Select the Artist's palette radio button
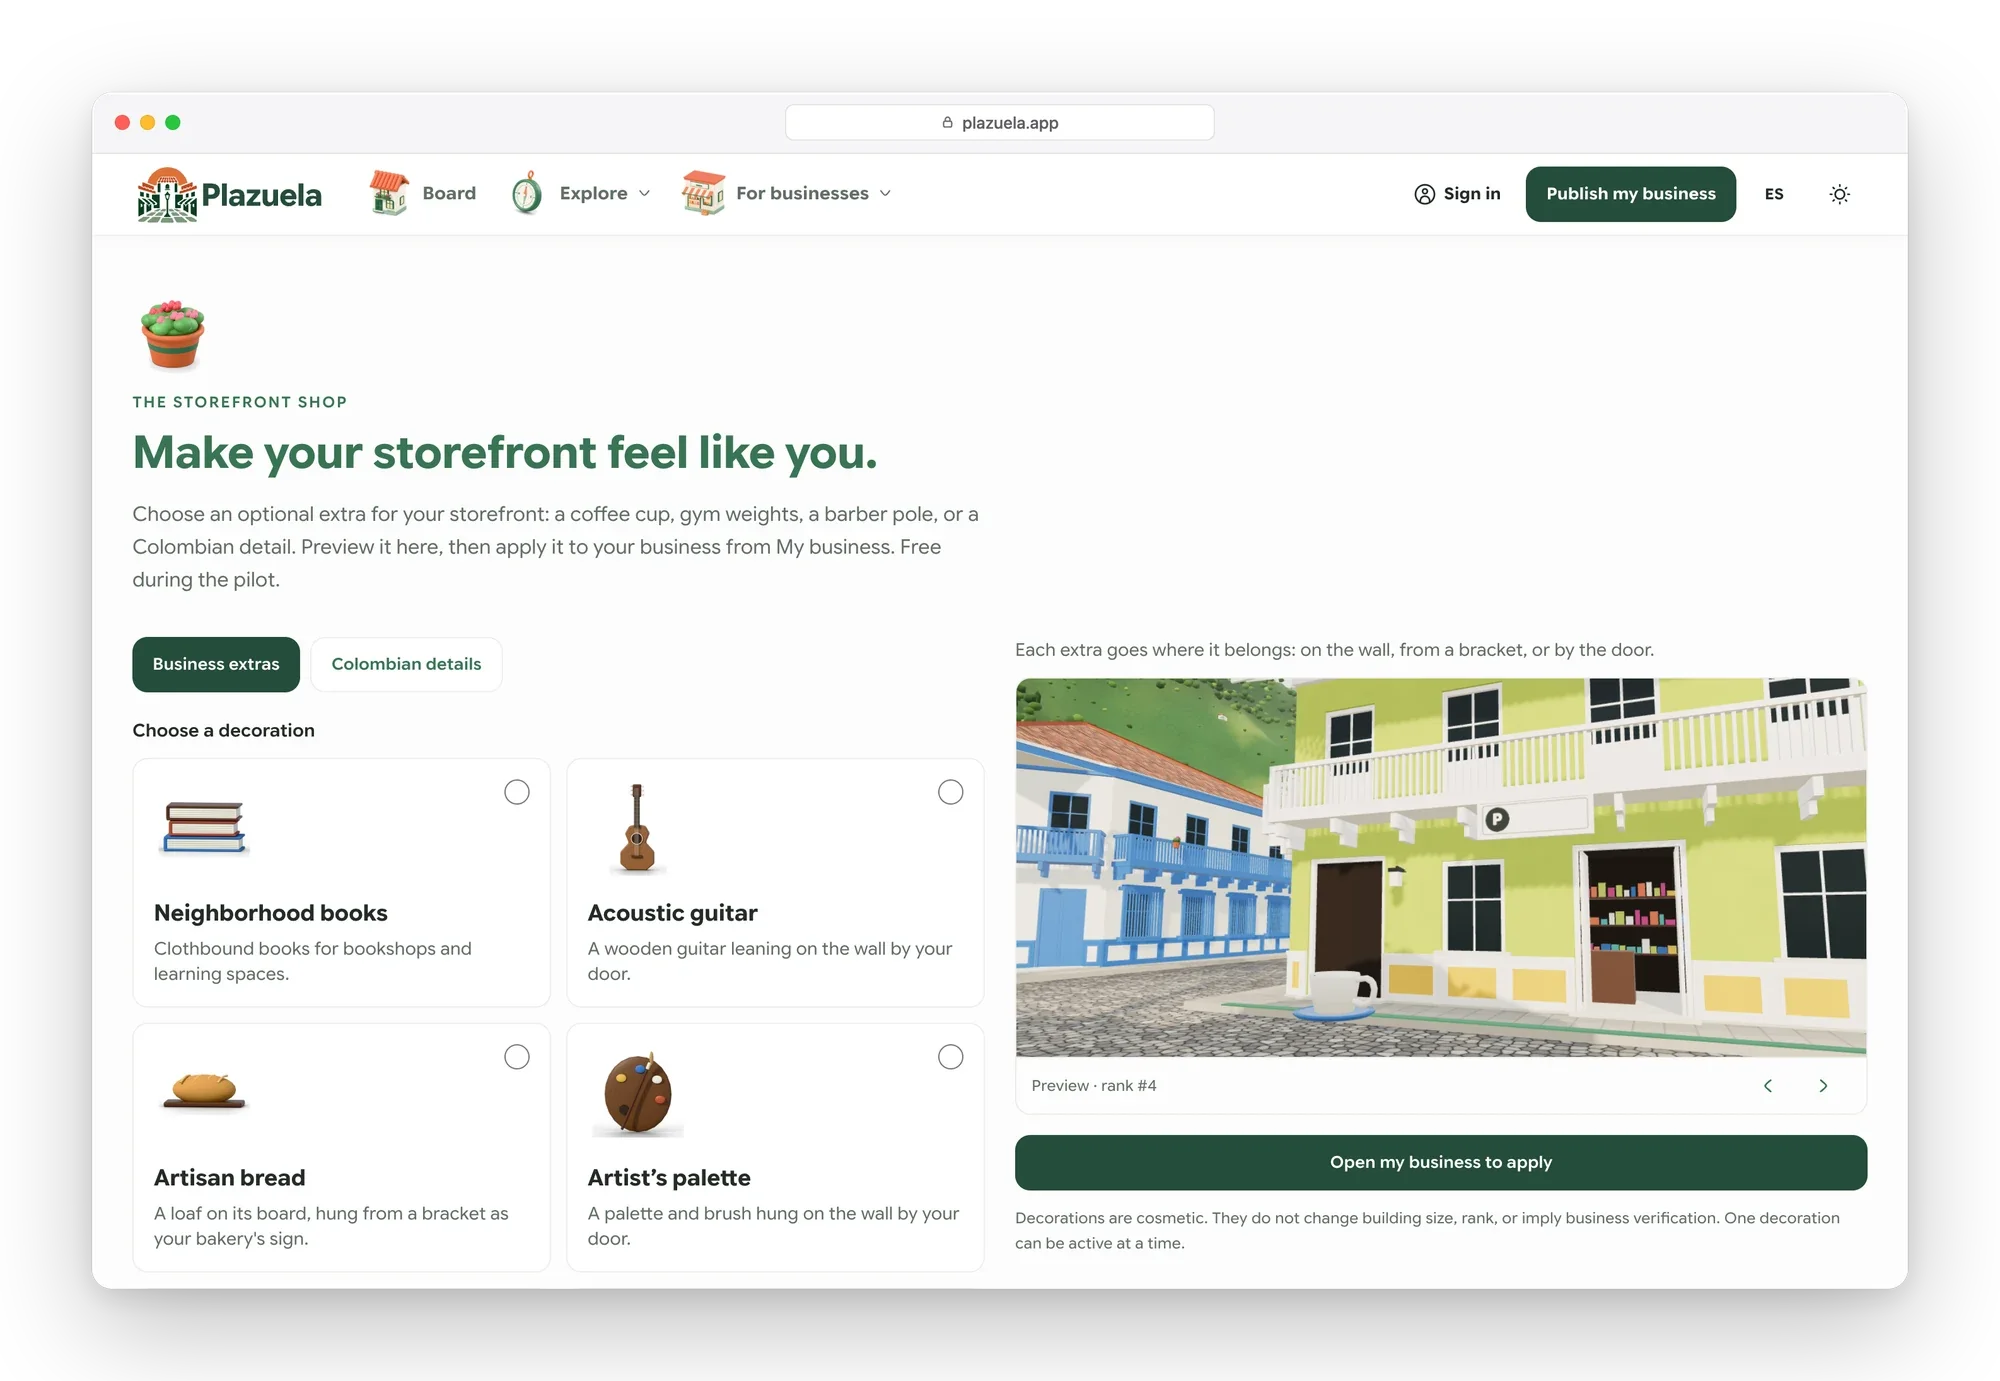The height and width of the screenshot is (1381, 2000). coord(951,1057)
